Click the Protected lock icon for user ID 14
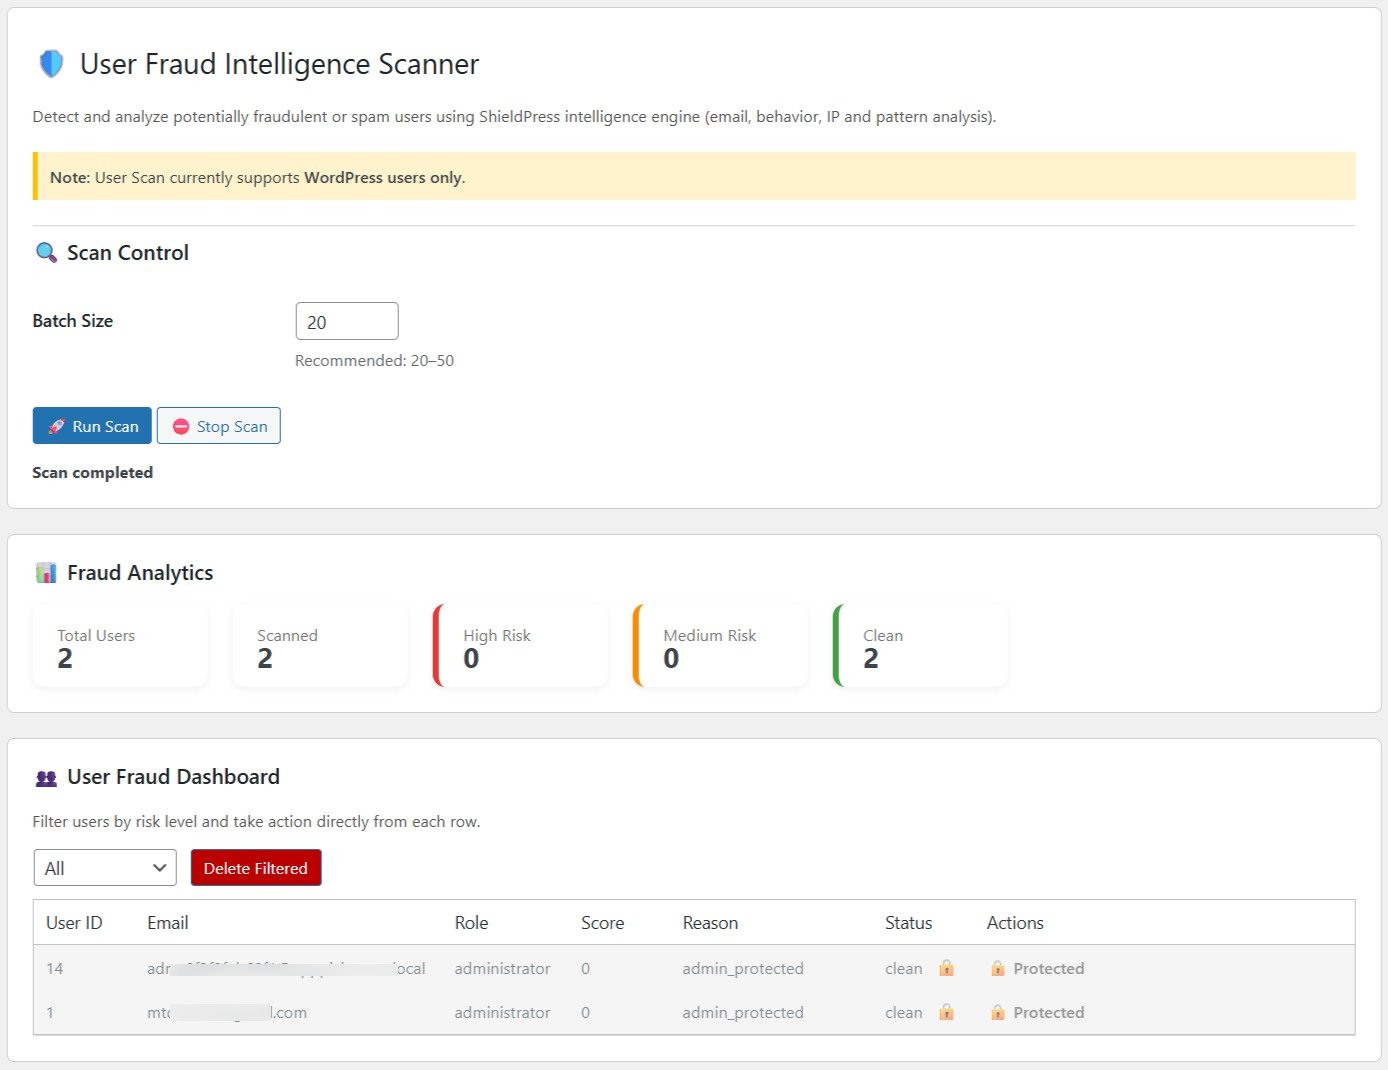 click(997, 968)
